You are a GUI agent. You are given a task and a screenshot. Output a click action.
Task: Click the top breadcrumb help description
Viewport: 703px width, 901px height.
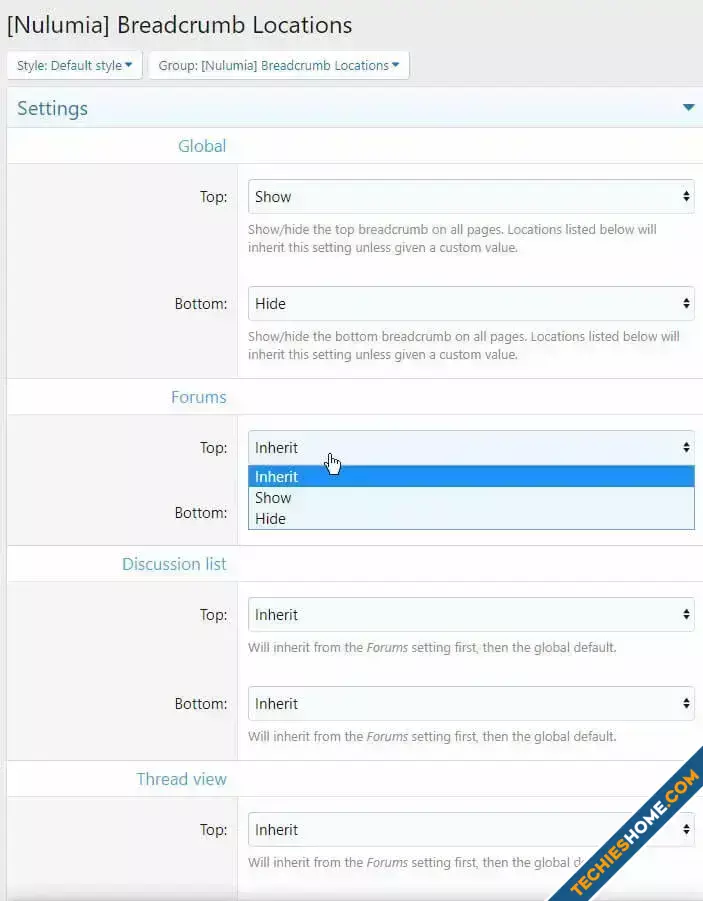452,238
